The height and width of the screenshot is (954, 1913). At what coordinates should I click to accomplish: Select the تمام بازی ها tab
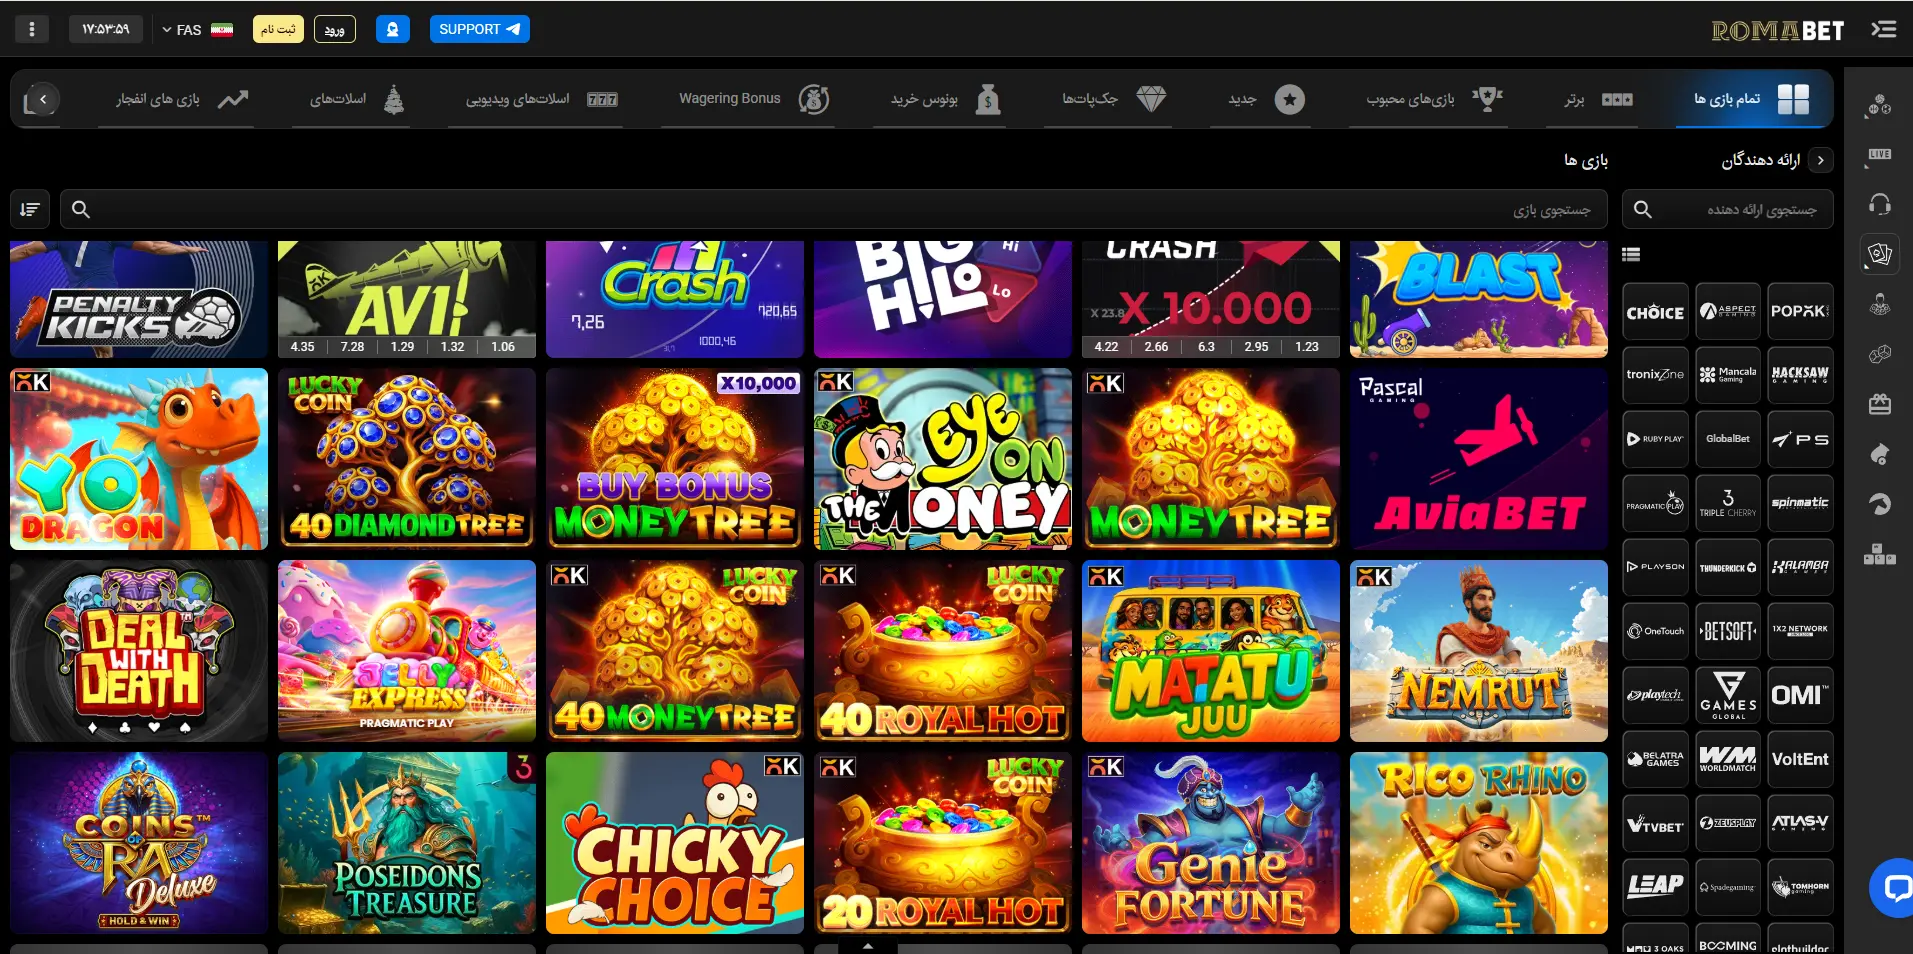click(x=1753, y=99)
